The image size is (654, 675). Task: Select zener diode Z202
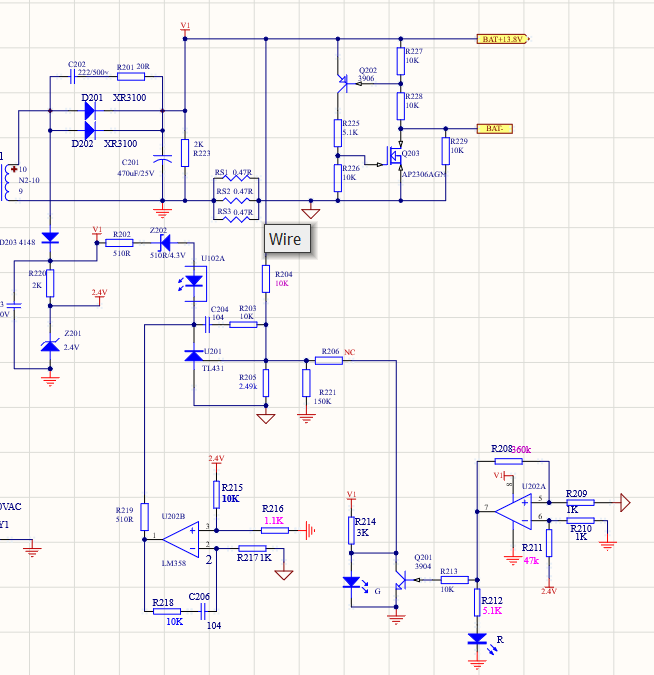[165, 243]
